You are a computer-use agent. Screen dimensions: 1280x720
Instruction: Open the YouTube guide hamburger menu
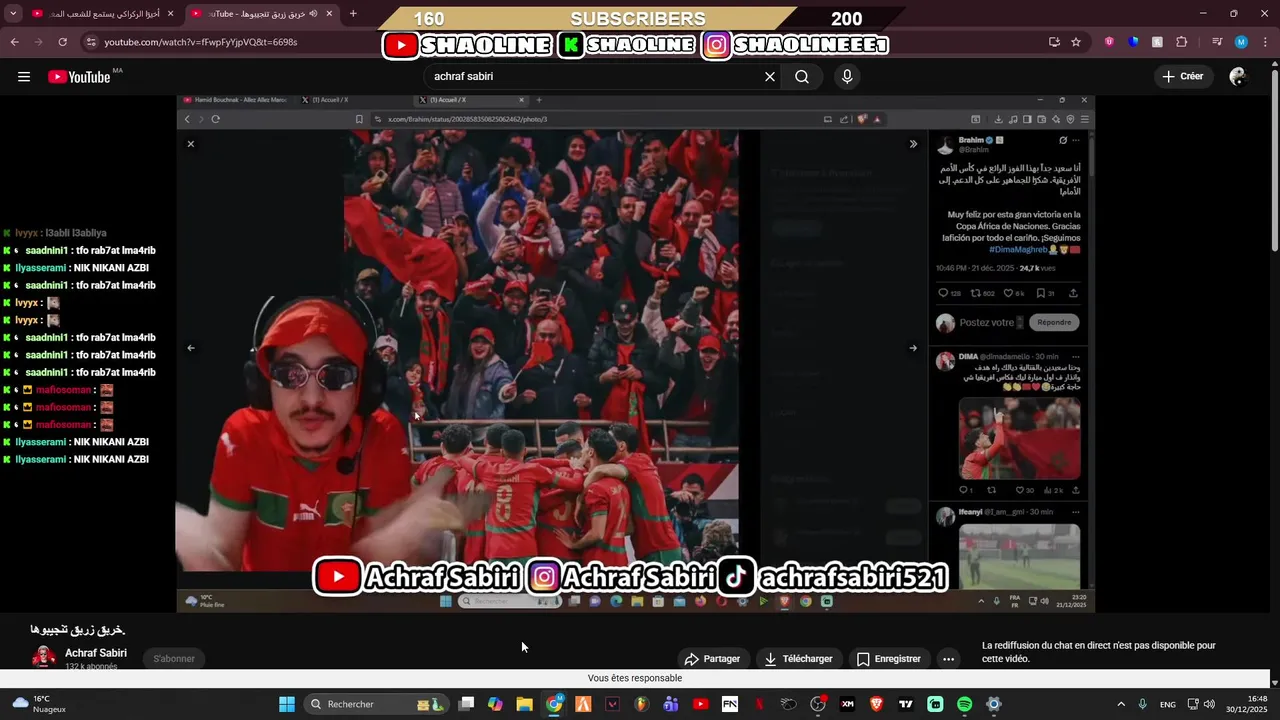[x=24, y=77]
